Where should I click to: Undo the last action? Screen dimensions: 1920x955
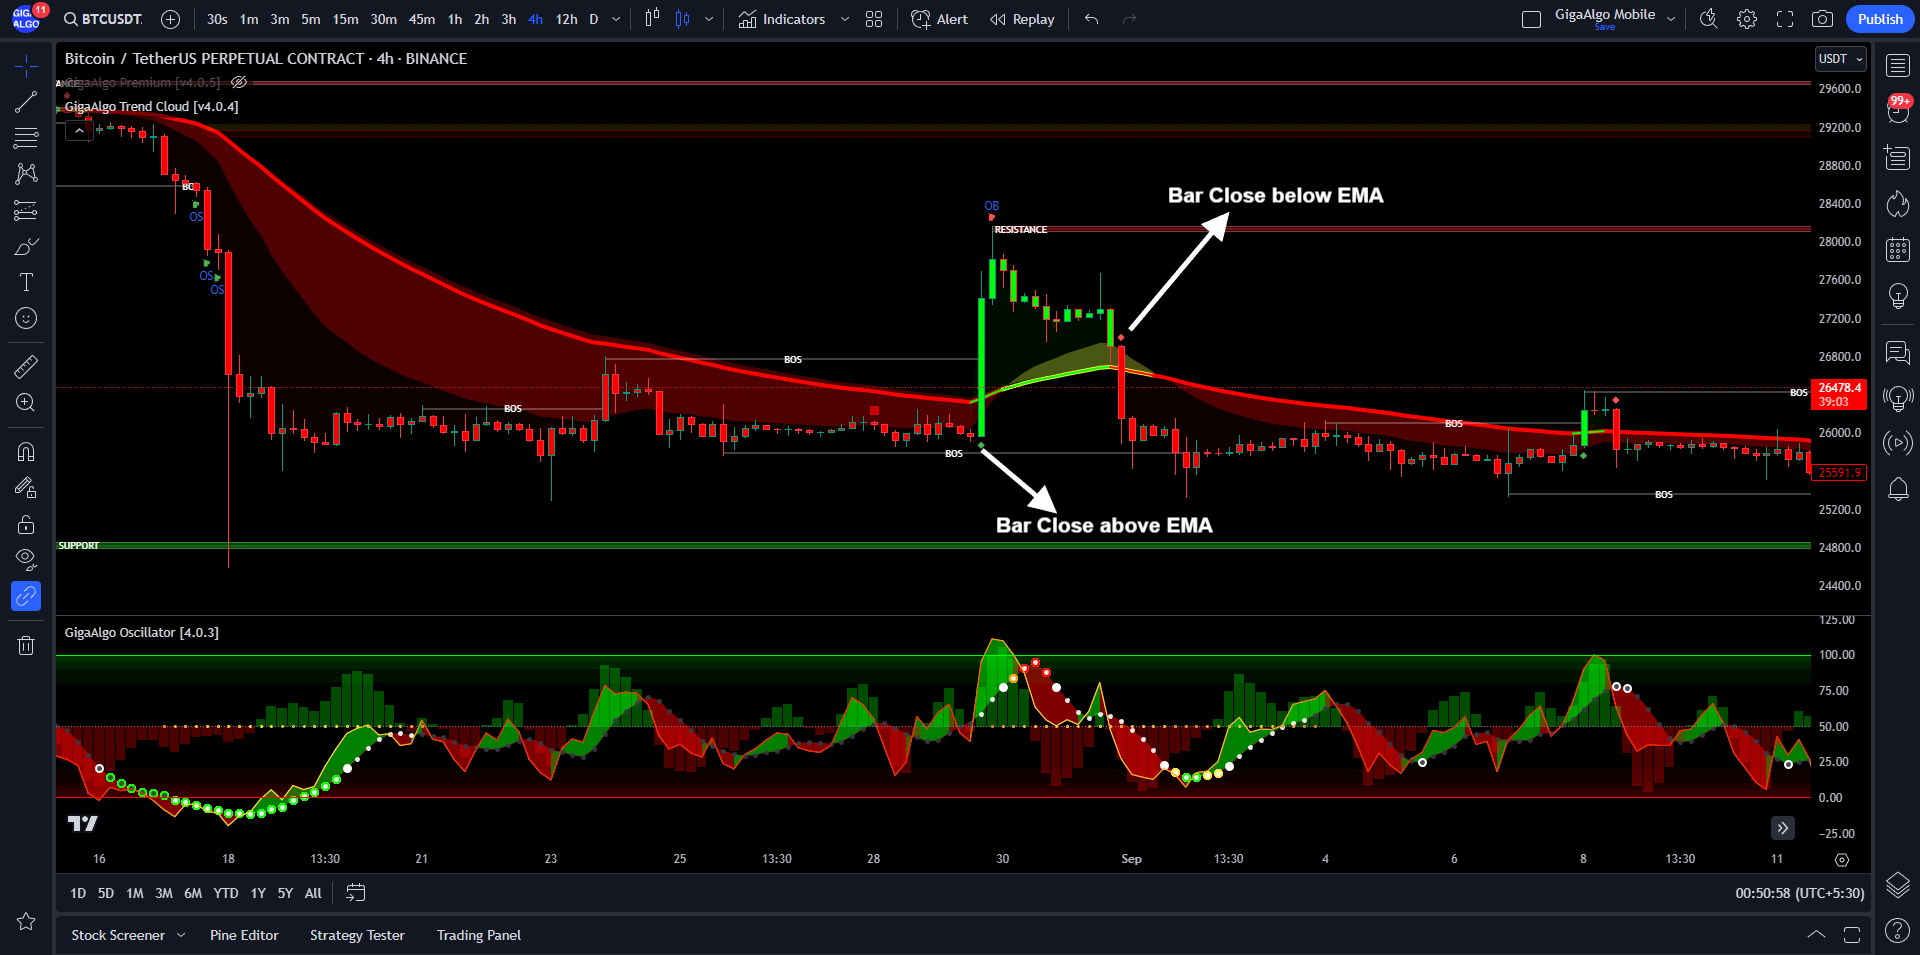click(x=1091, y=19)
